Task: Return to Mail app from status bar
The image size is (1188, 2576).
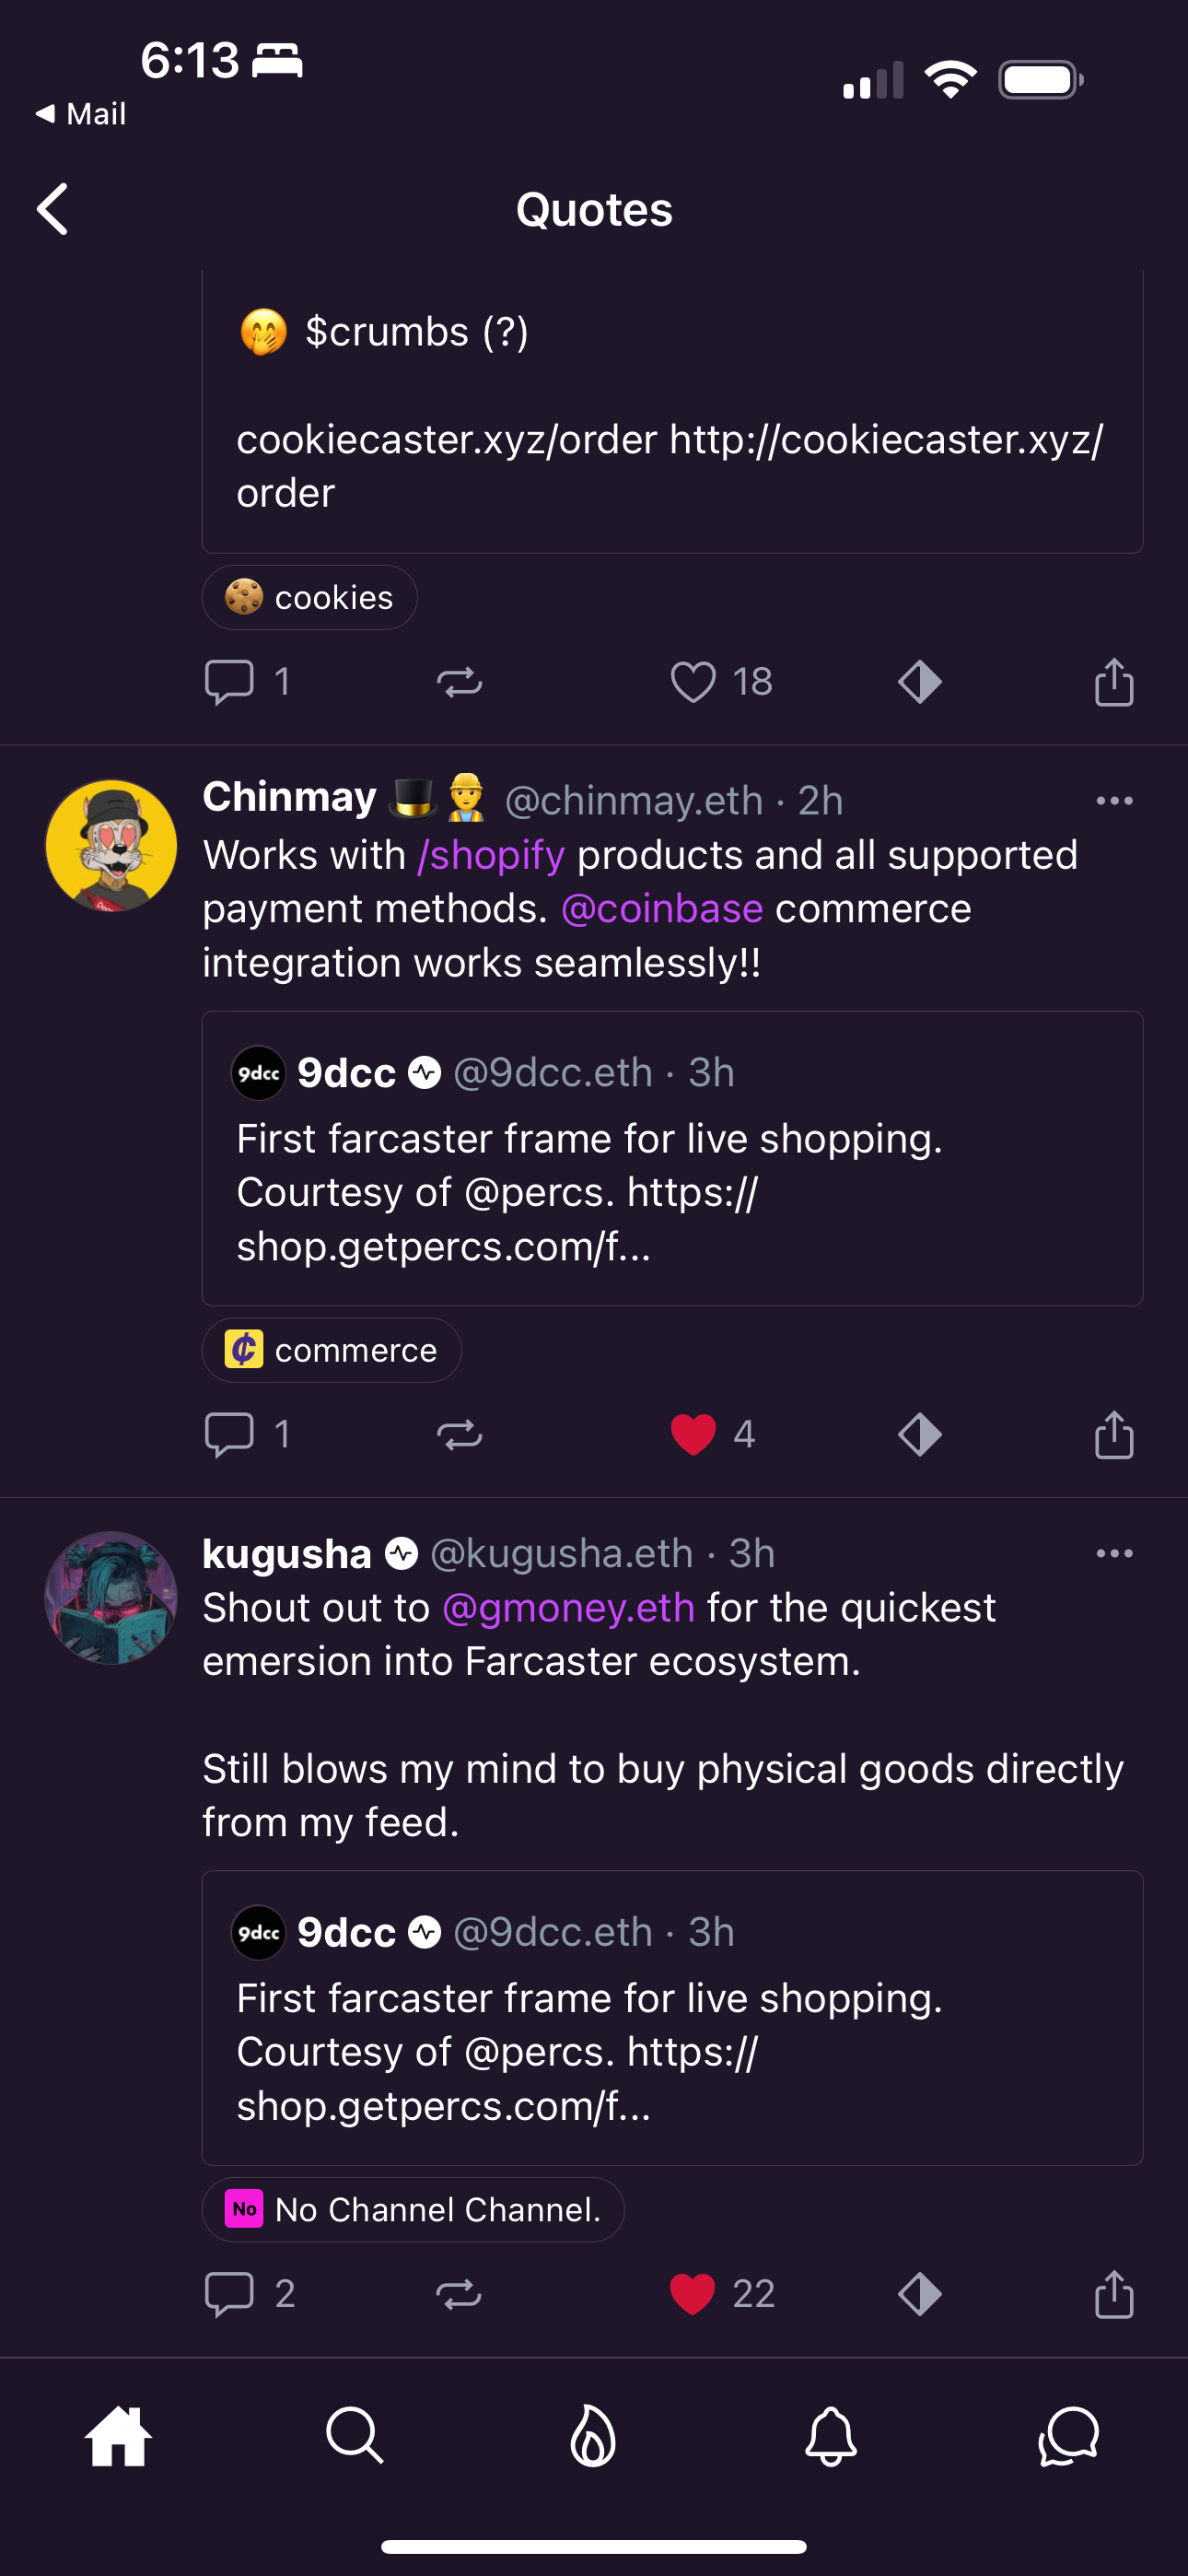Action: [x=82, y=114]
